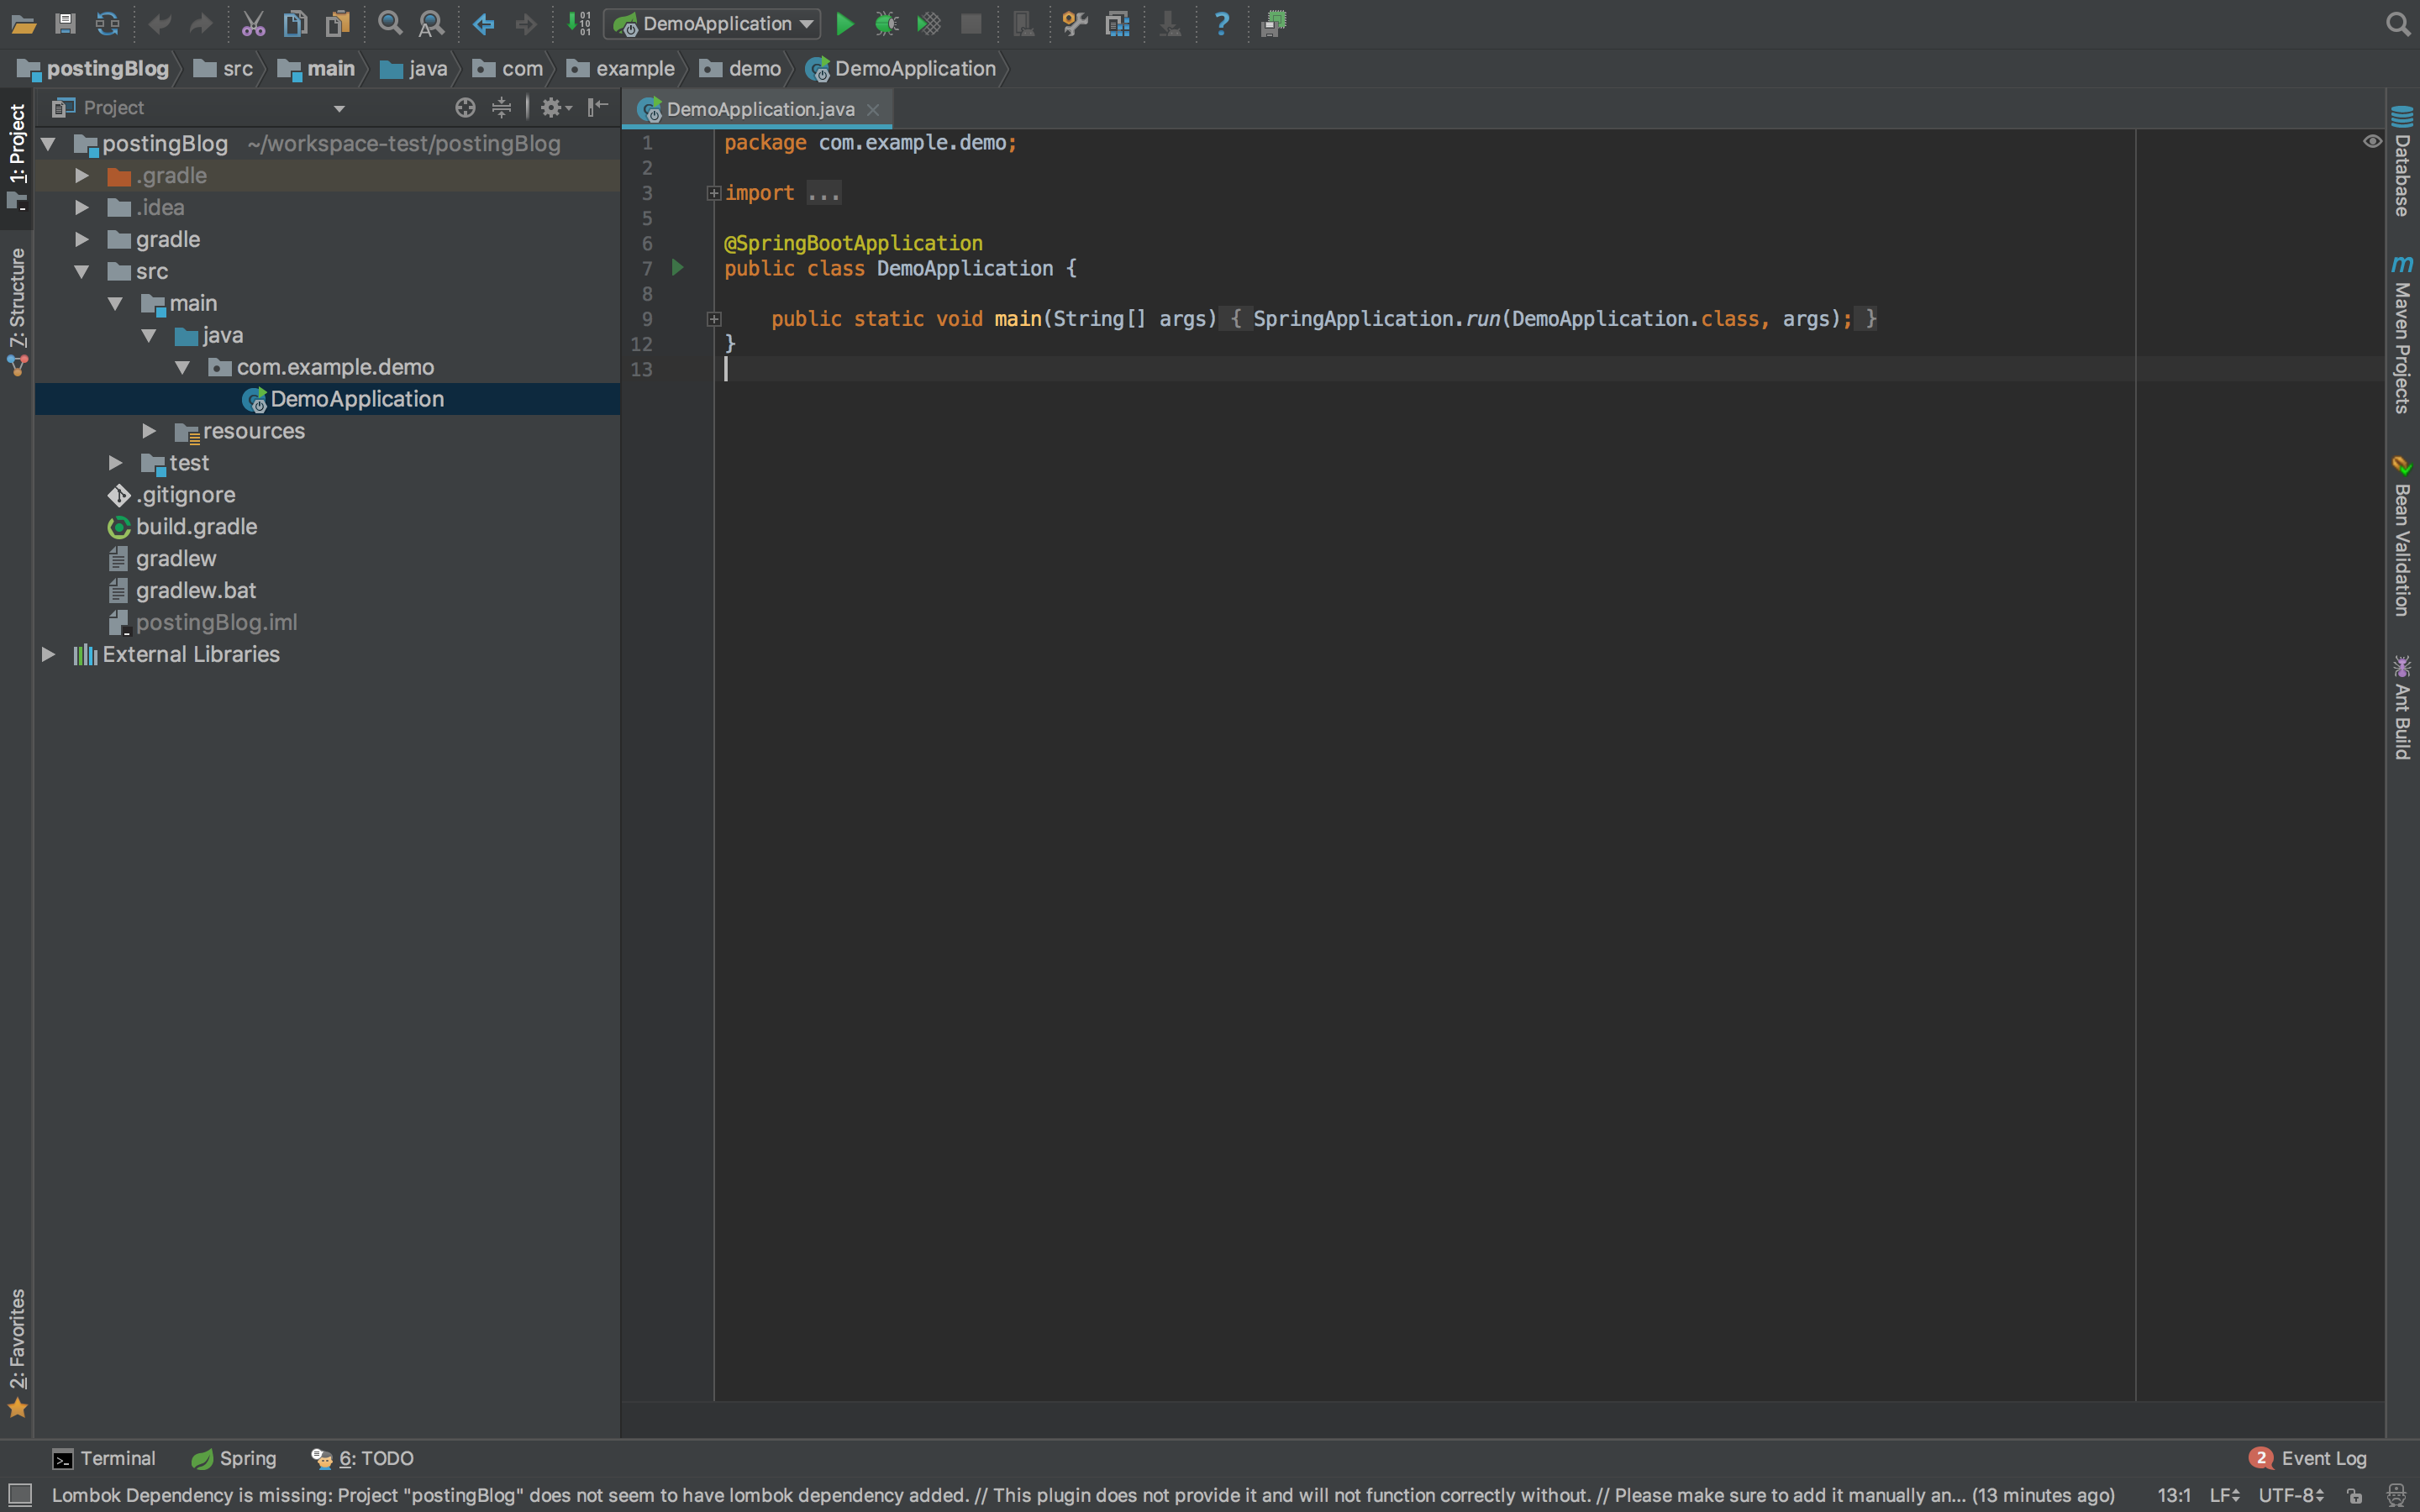Open Project Structure icon

coord(1117,24)
